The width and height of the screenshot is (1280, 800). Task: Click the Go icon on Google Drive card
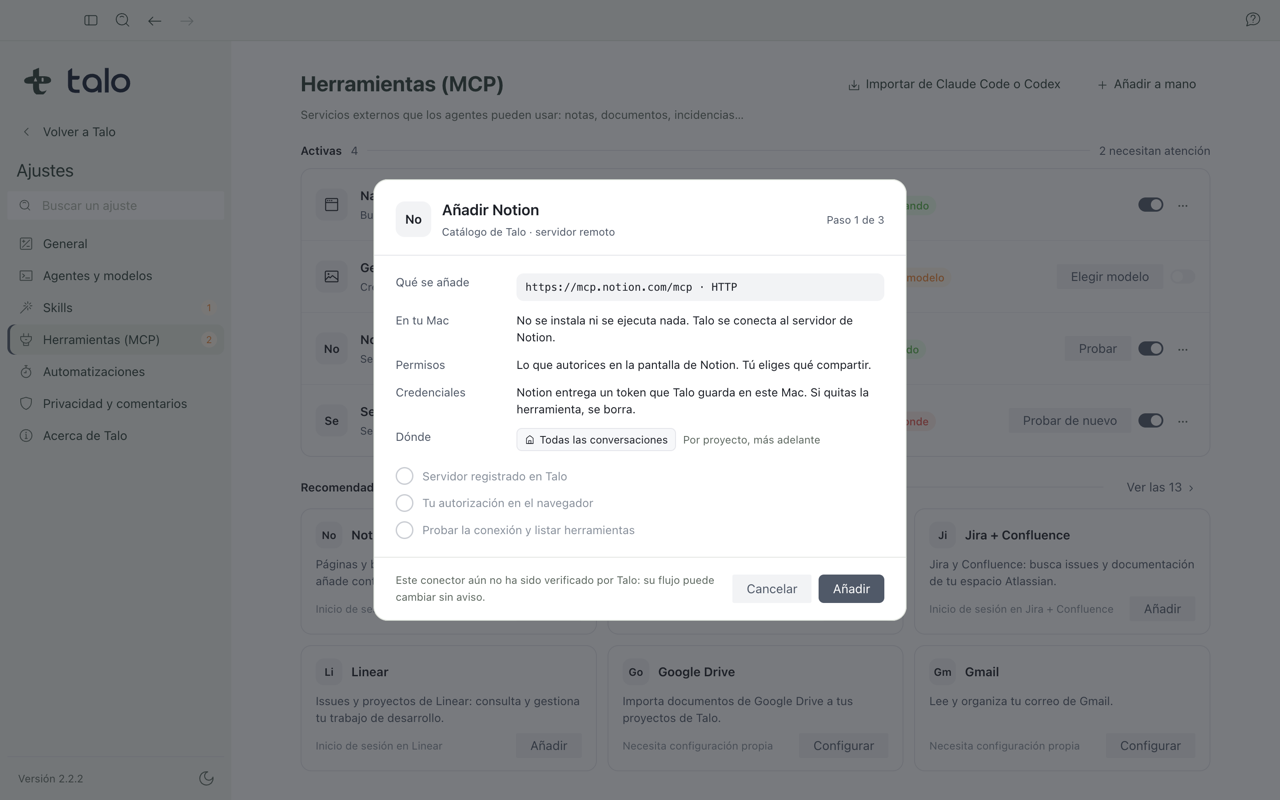pos(635,672)
